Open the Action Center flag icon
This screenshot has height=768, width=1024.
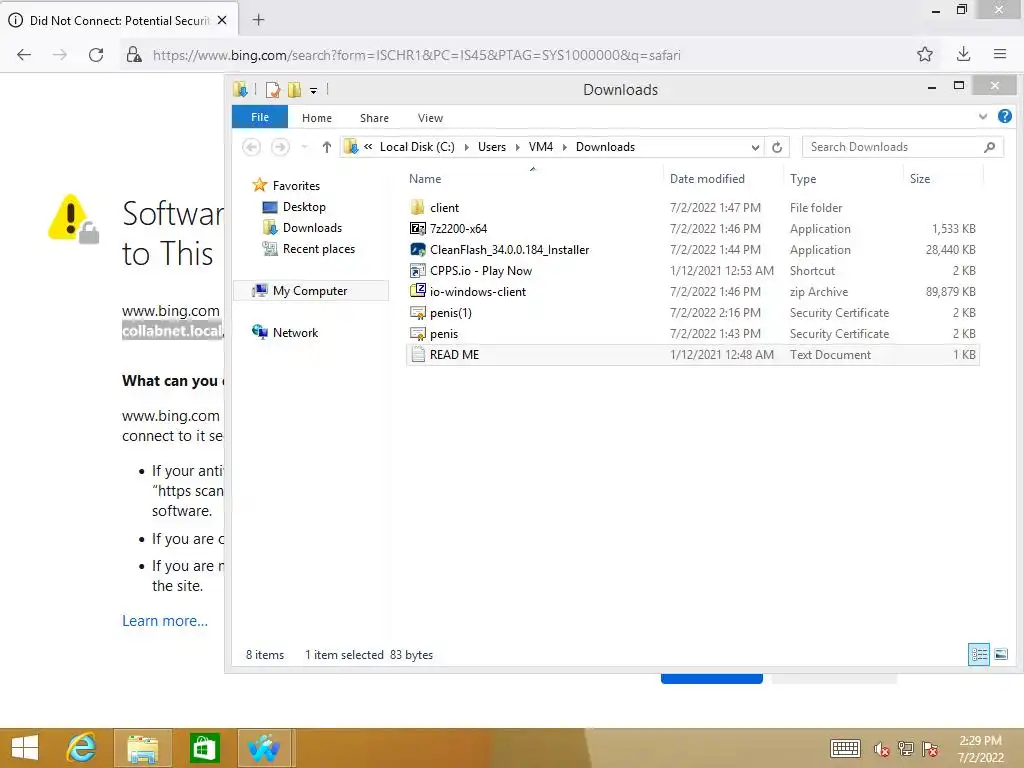tap(930, 749)
